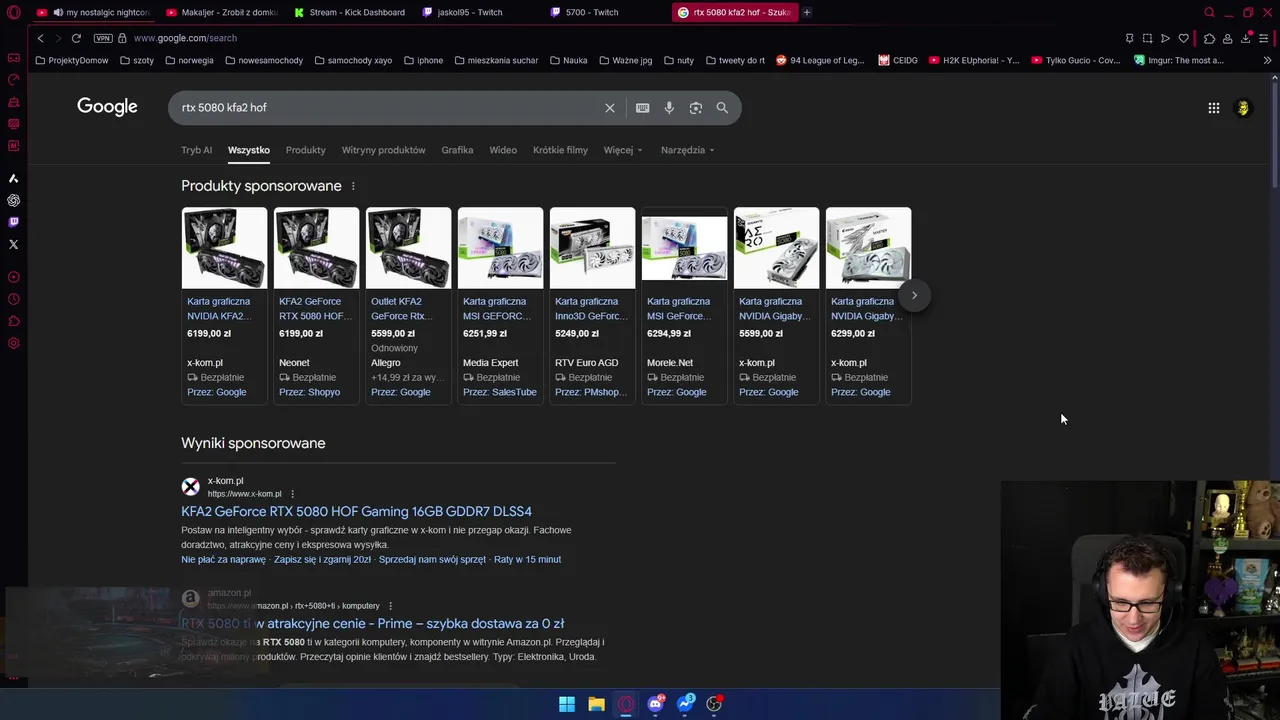1280x720 pixels.
Task: Open Twitch in the Opera sidebar
Action: (x=13, y=222)
